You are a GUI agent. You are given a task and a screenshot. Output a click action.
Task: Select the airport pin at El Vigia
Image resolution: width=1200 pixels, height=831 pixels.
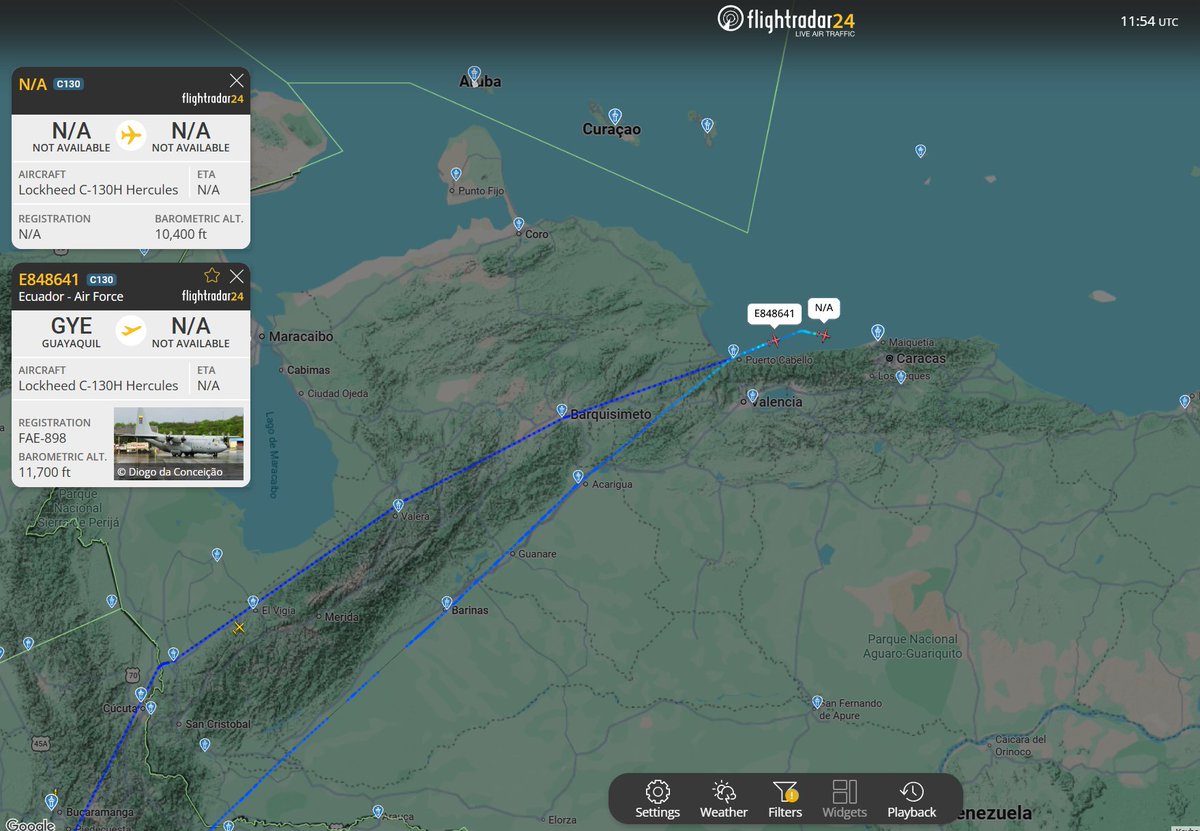[254, 600]
